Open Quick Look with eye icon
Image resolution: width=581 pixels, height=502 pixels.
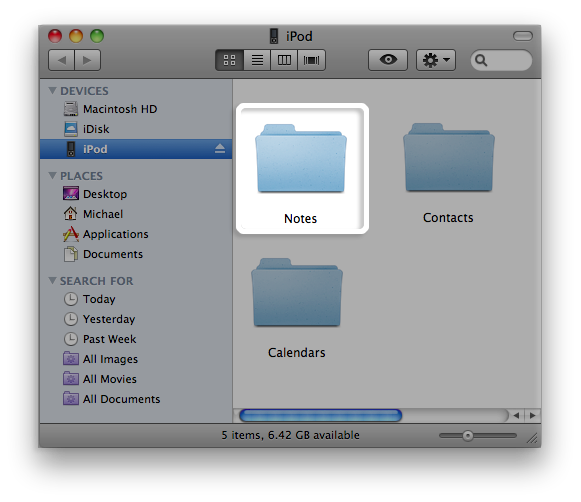pos(388,60)
